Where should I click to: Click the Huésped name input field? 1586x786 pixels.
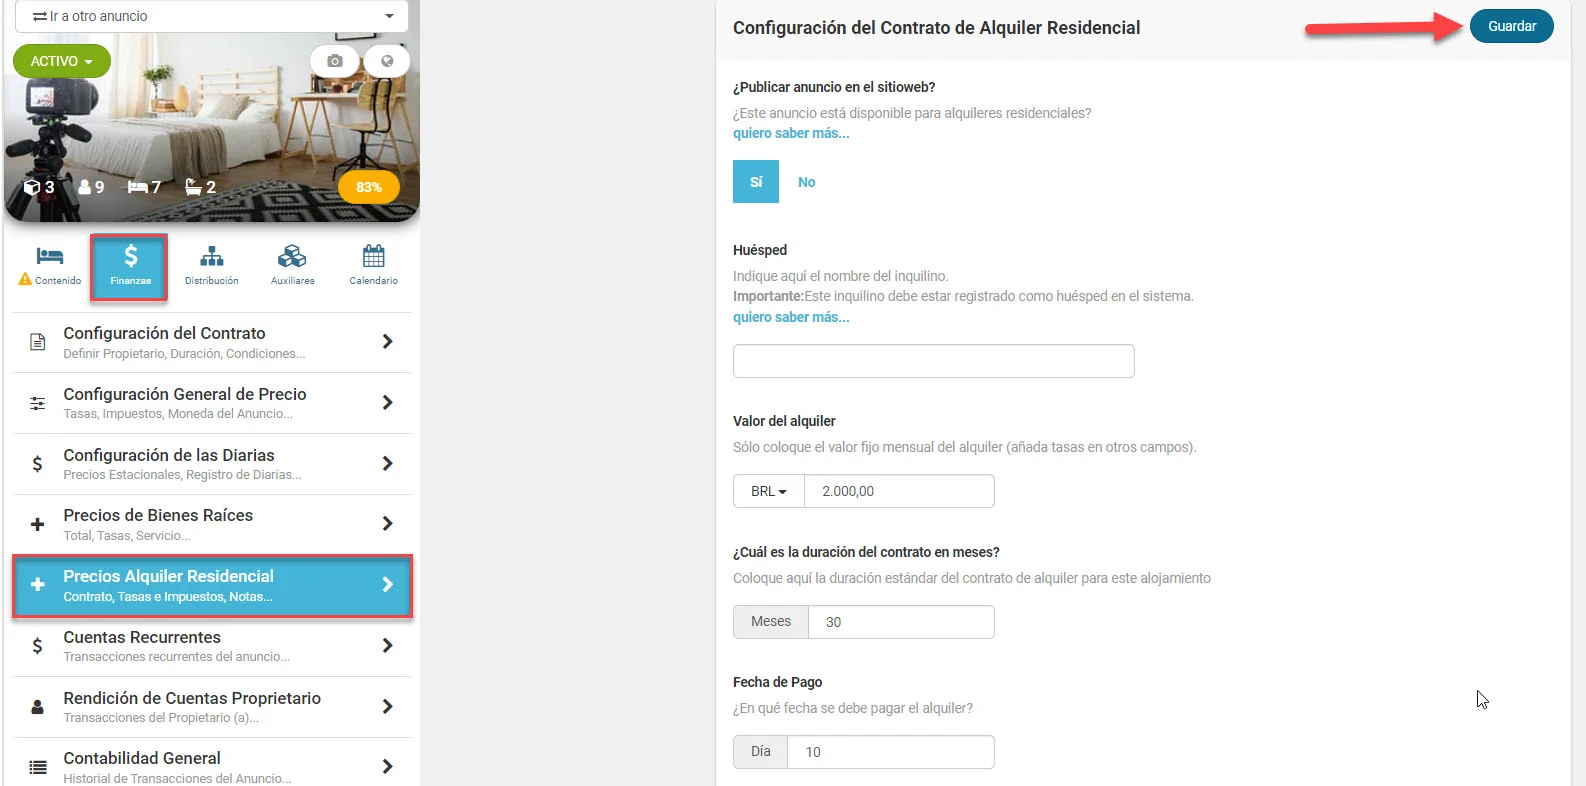click(x=933, y=361)
